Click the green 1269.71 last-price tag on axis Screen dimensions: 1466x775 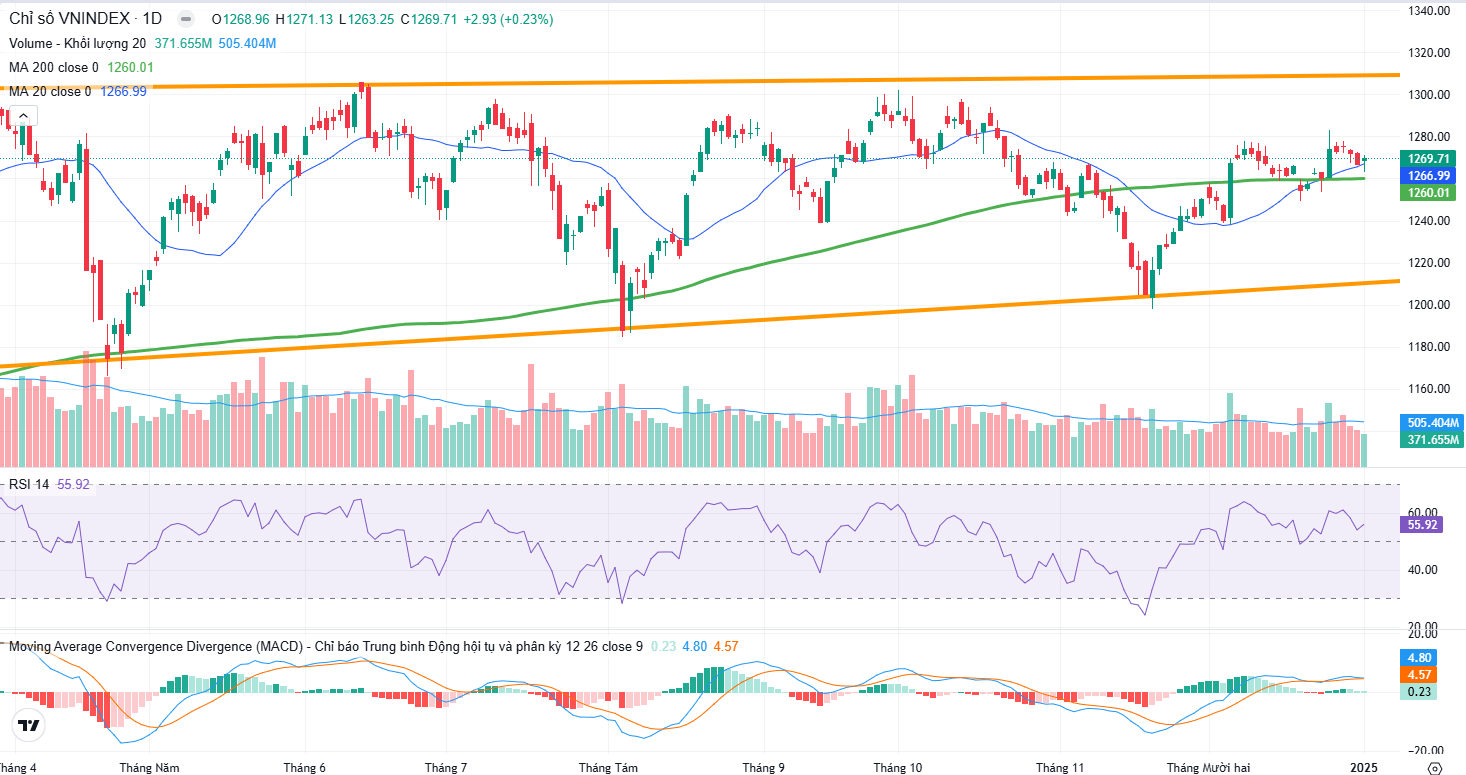click(x=1429, y=159)
